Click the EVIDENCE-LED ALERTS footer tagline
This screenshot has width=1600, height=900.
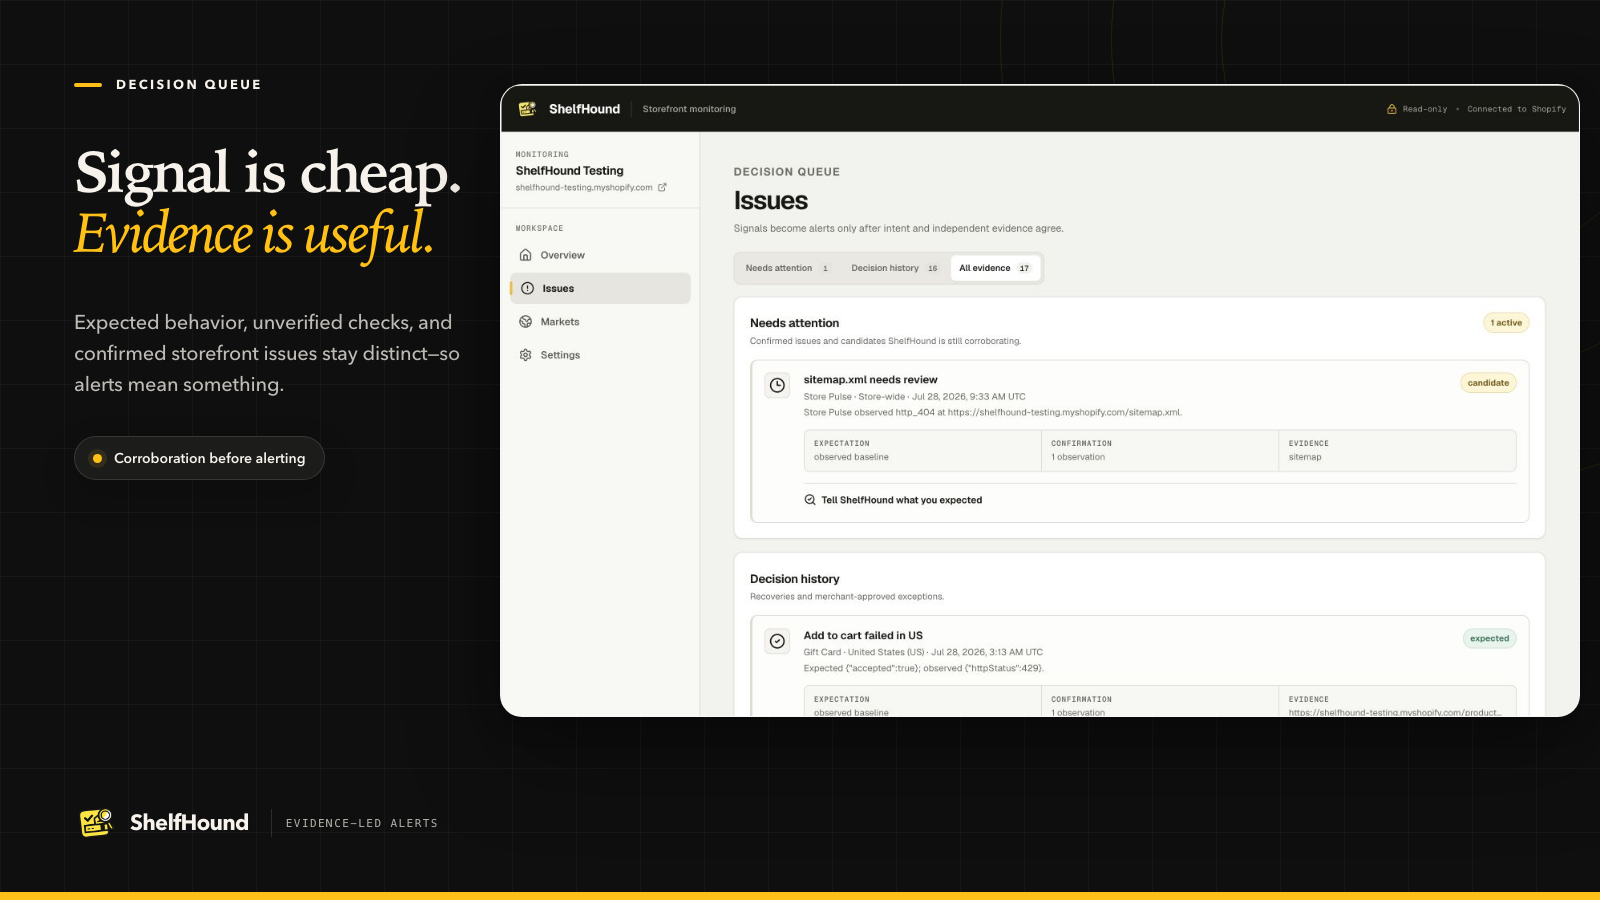pos(361,823)
